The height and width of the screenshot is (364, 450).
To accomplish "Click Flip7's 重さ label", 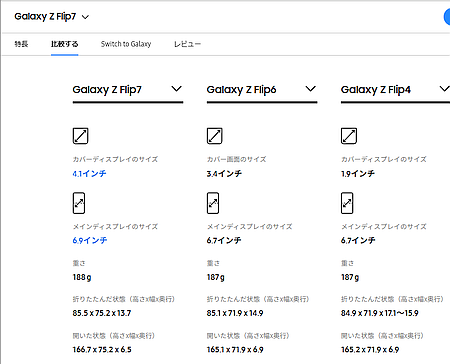I will click(79, 263).
